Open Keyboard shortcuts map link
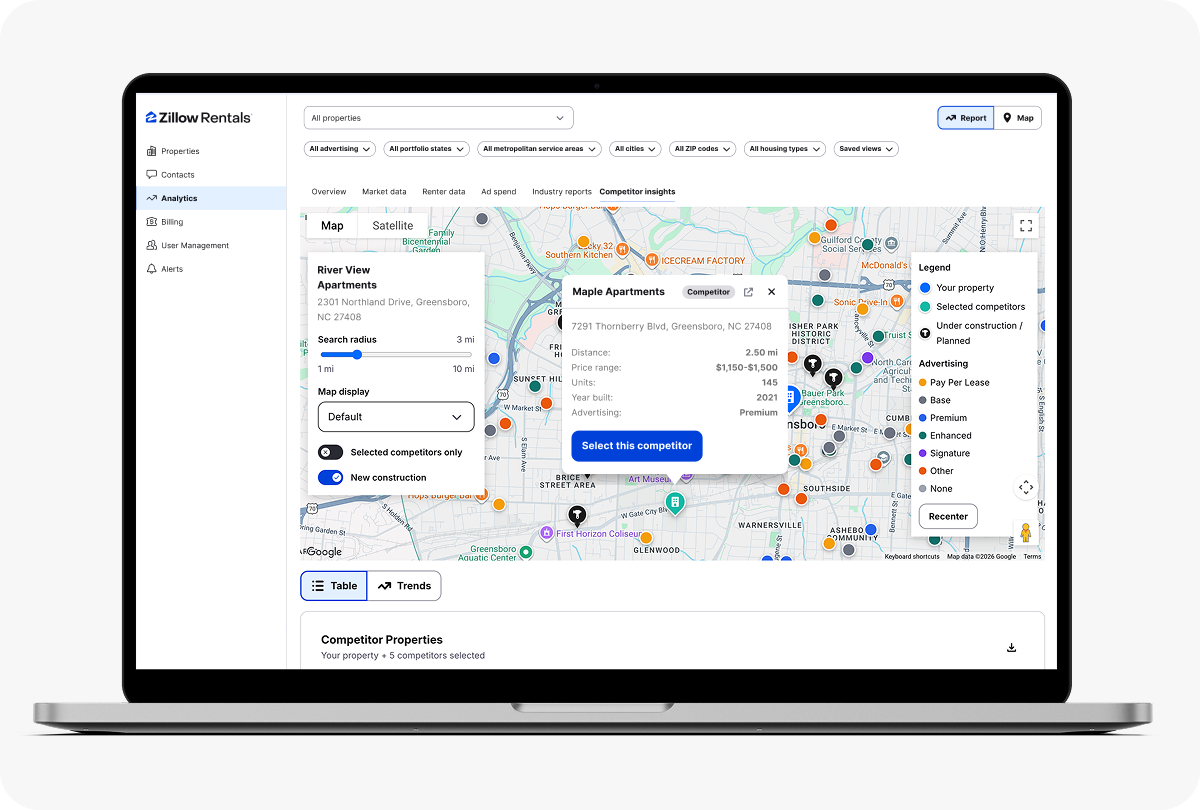 [x=912, y=557]
